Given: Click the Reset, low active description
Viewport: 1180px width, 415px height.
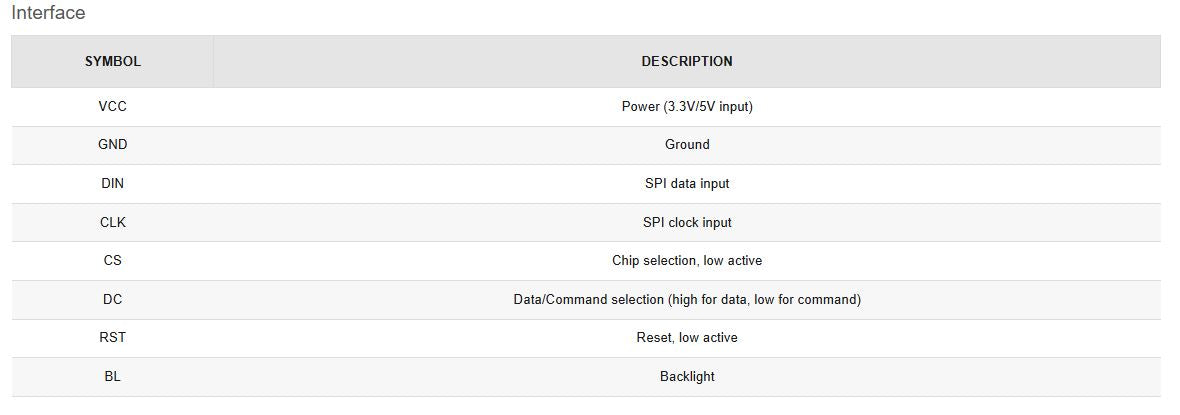Looking at the screenshot, I should [x=686, y=338].
